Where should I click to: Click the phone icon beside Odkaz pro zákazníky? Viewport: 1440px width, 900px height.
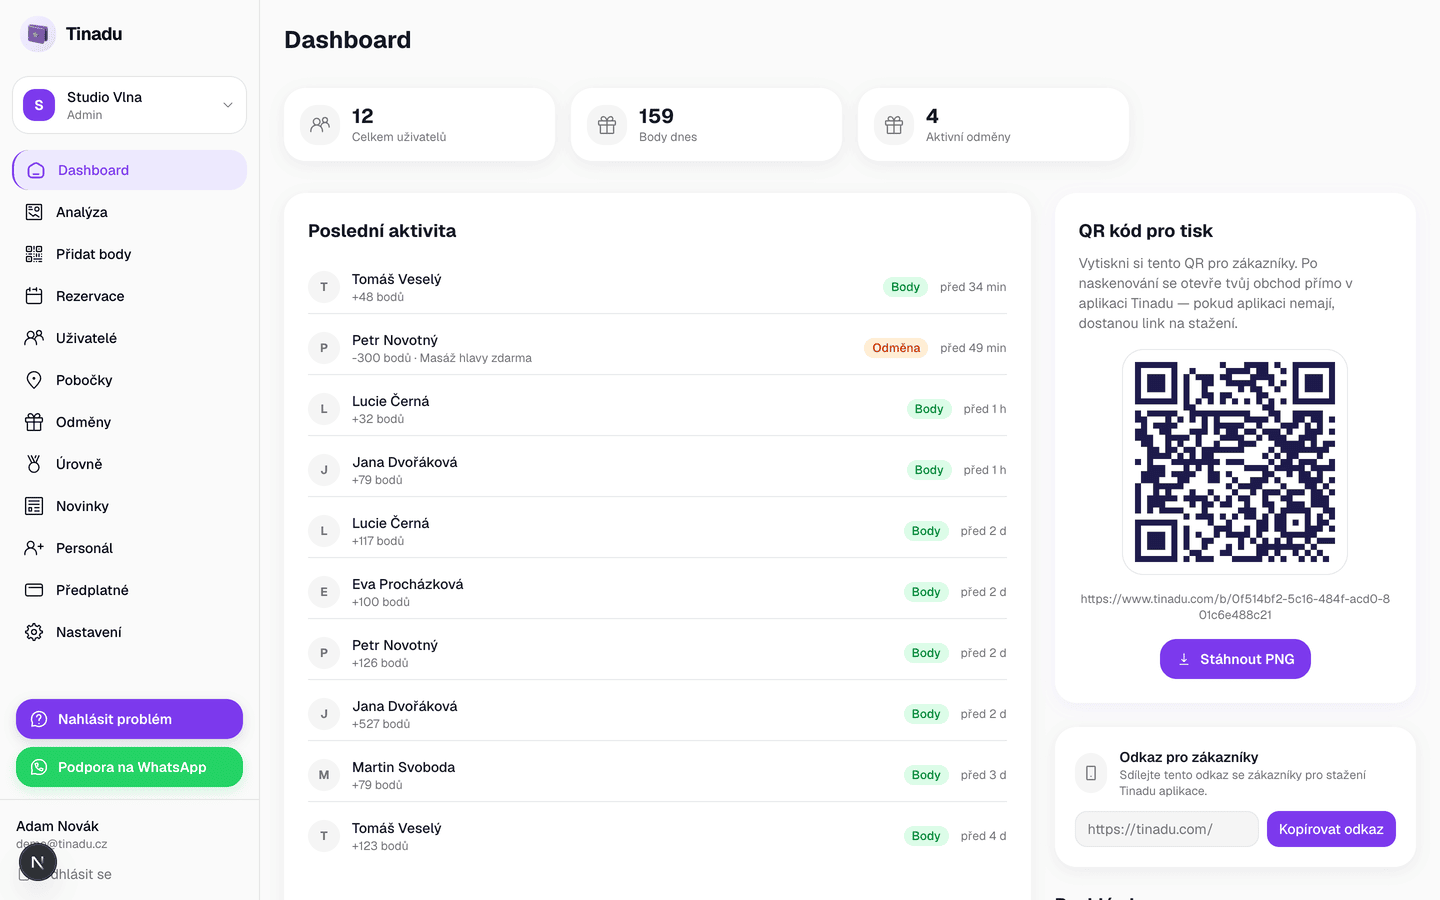[1091, 773]
